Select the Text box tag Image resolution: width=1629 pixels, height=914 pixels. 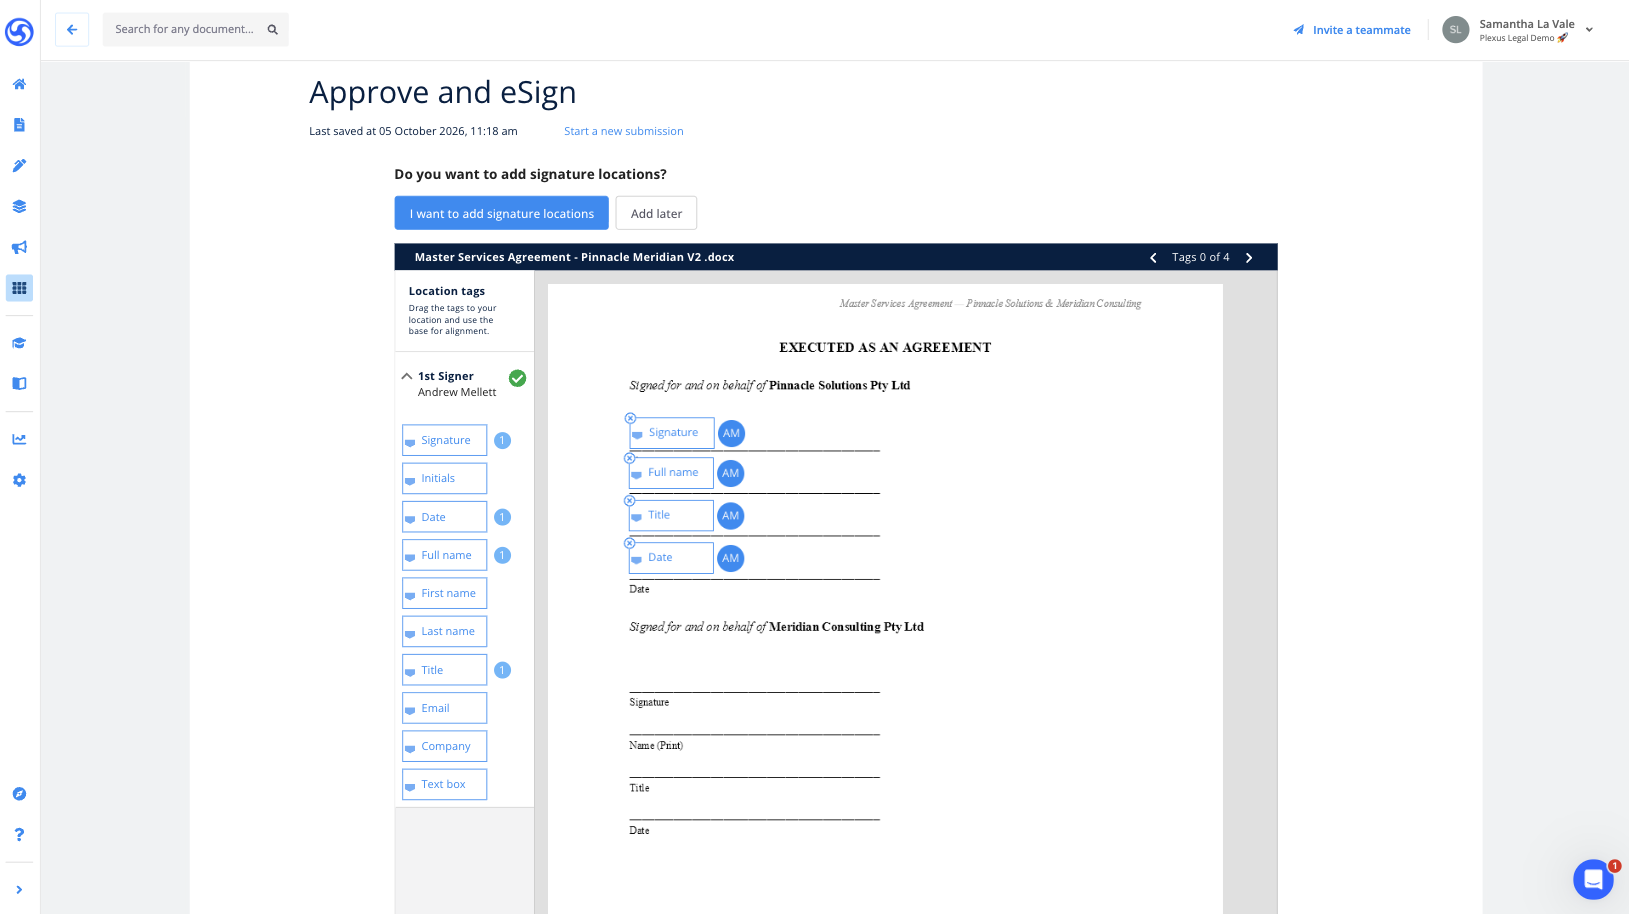coord(445,784)
